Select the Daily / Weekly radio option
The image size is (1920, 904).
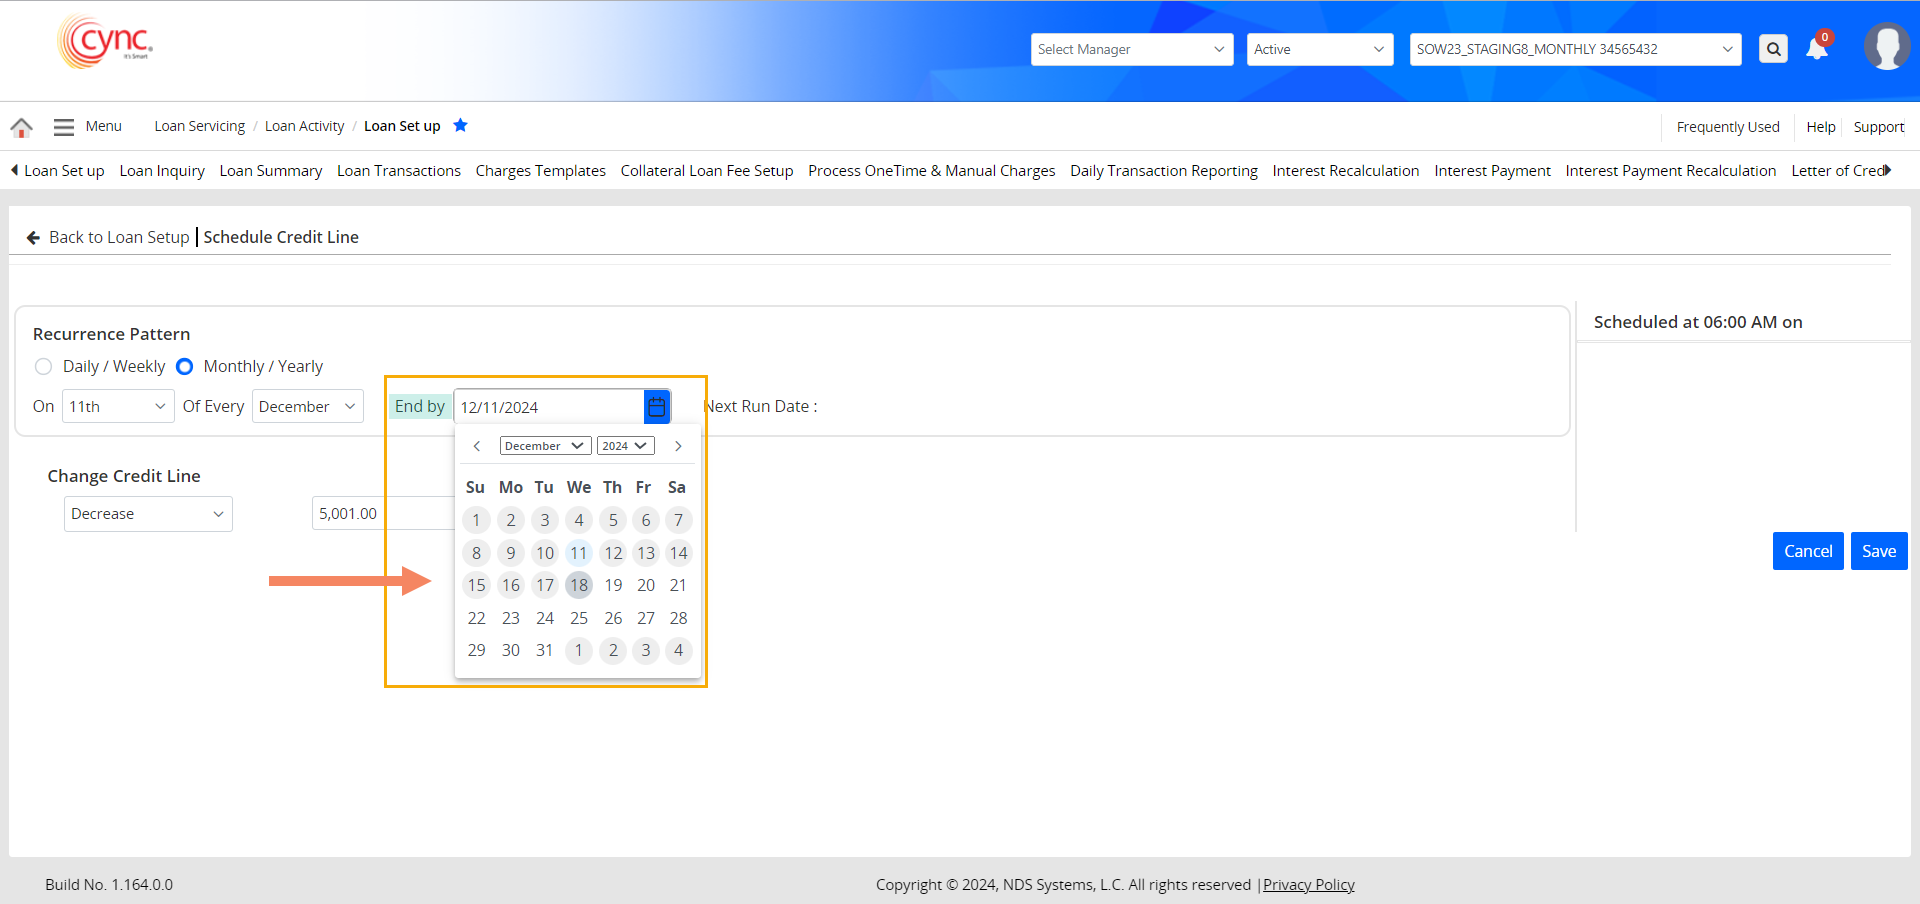[x=43, y=367]
